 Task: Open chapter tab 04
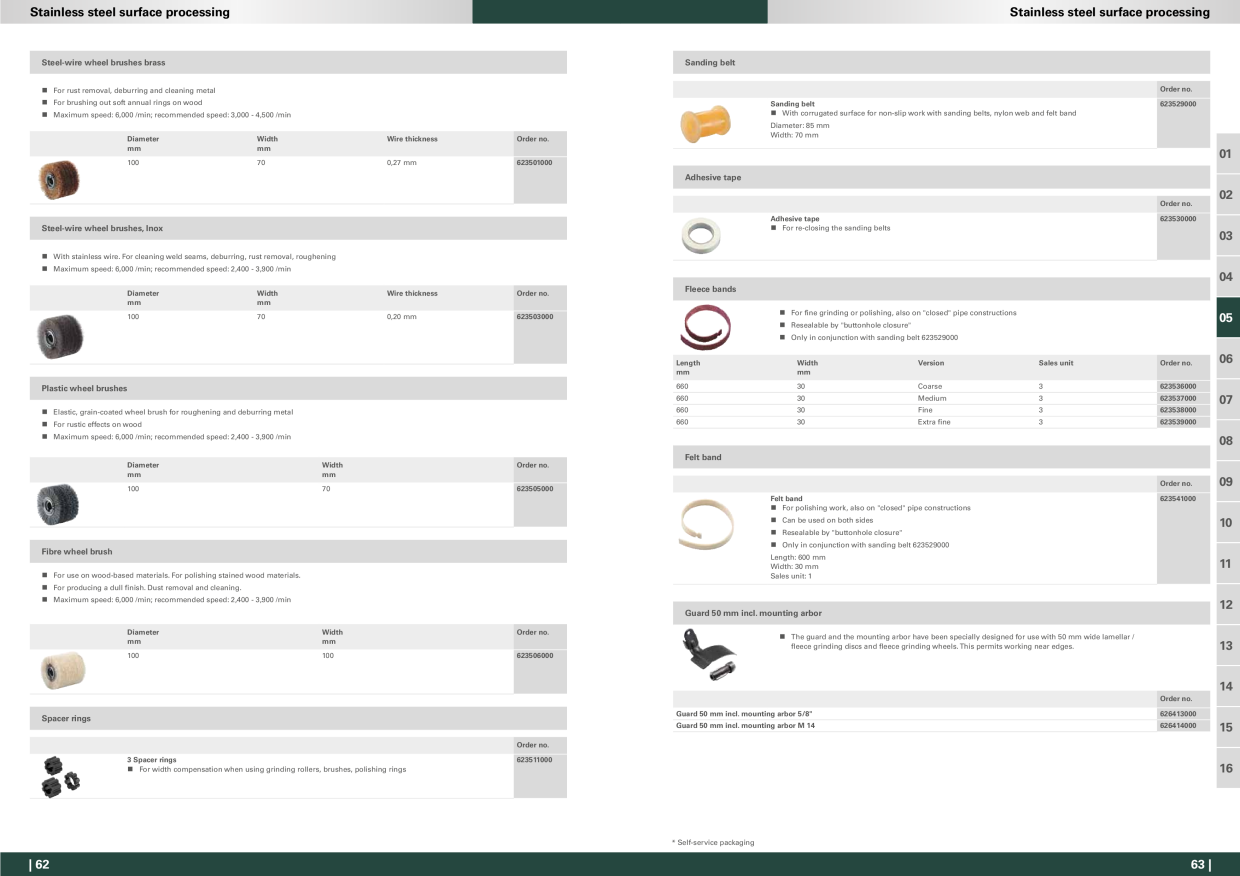point(1227,277)
